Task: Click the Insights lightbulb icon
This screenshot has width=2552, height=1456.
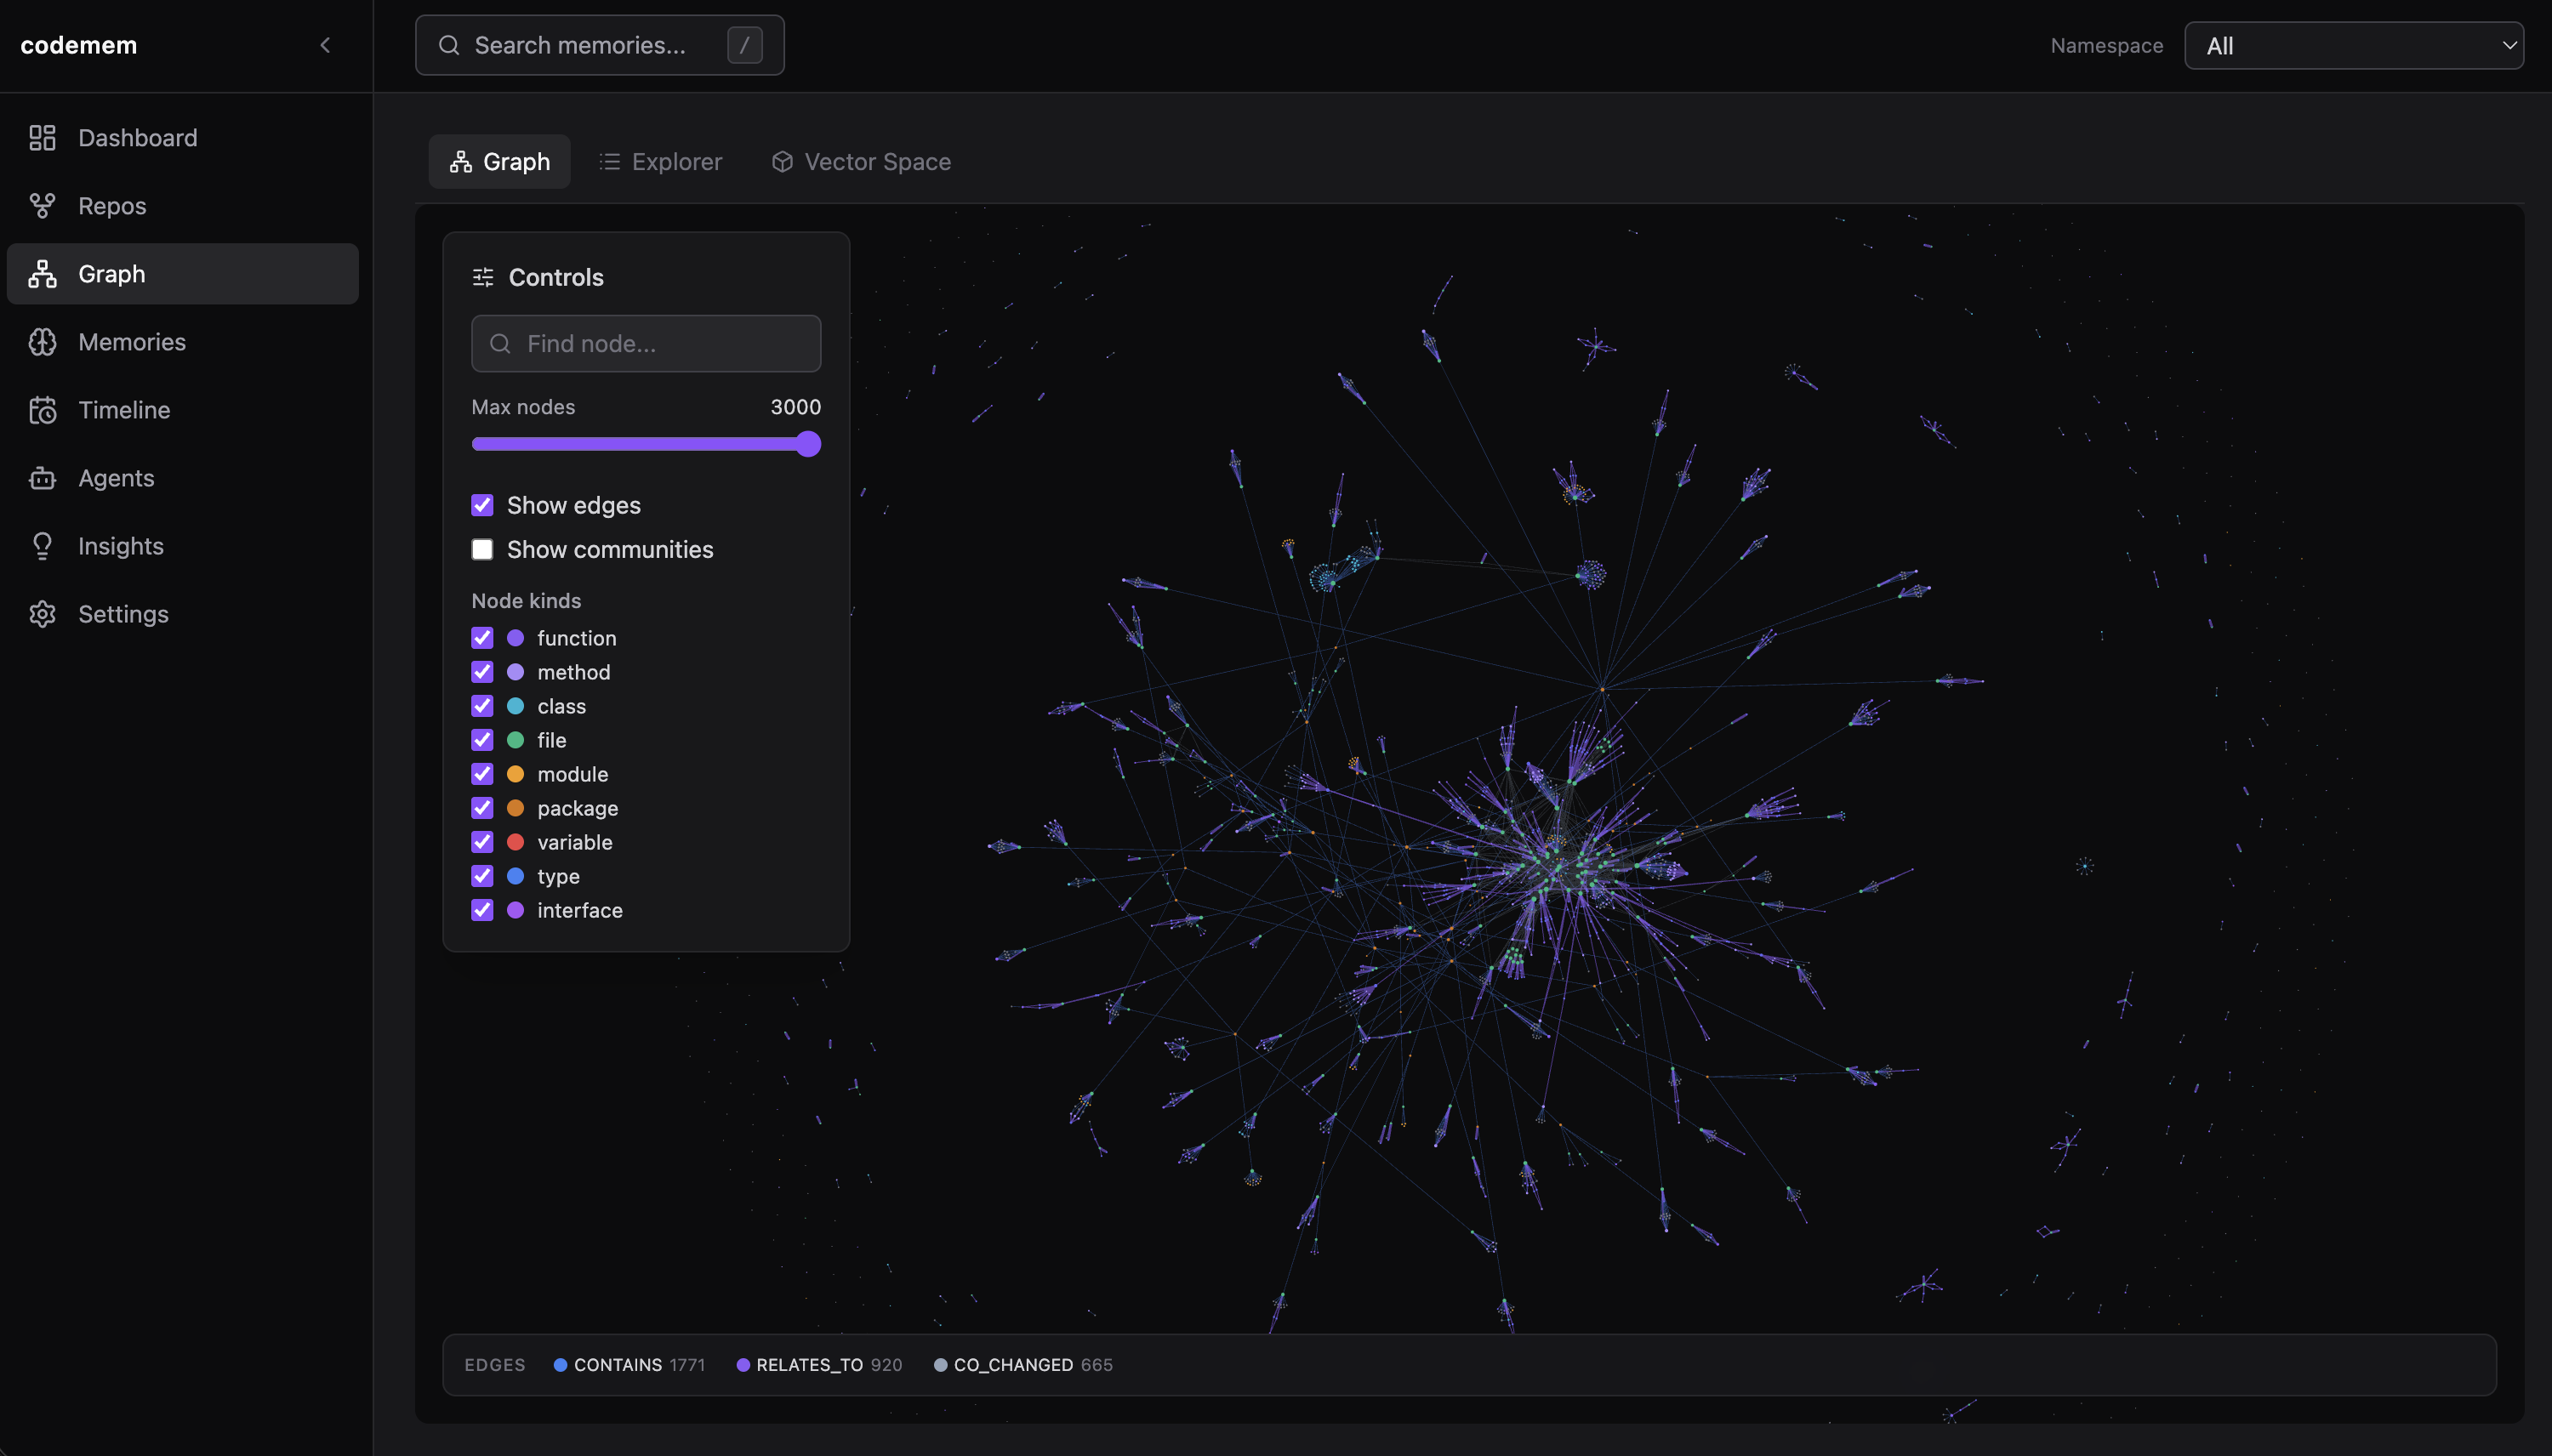Action: (x=41, y=545)
